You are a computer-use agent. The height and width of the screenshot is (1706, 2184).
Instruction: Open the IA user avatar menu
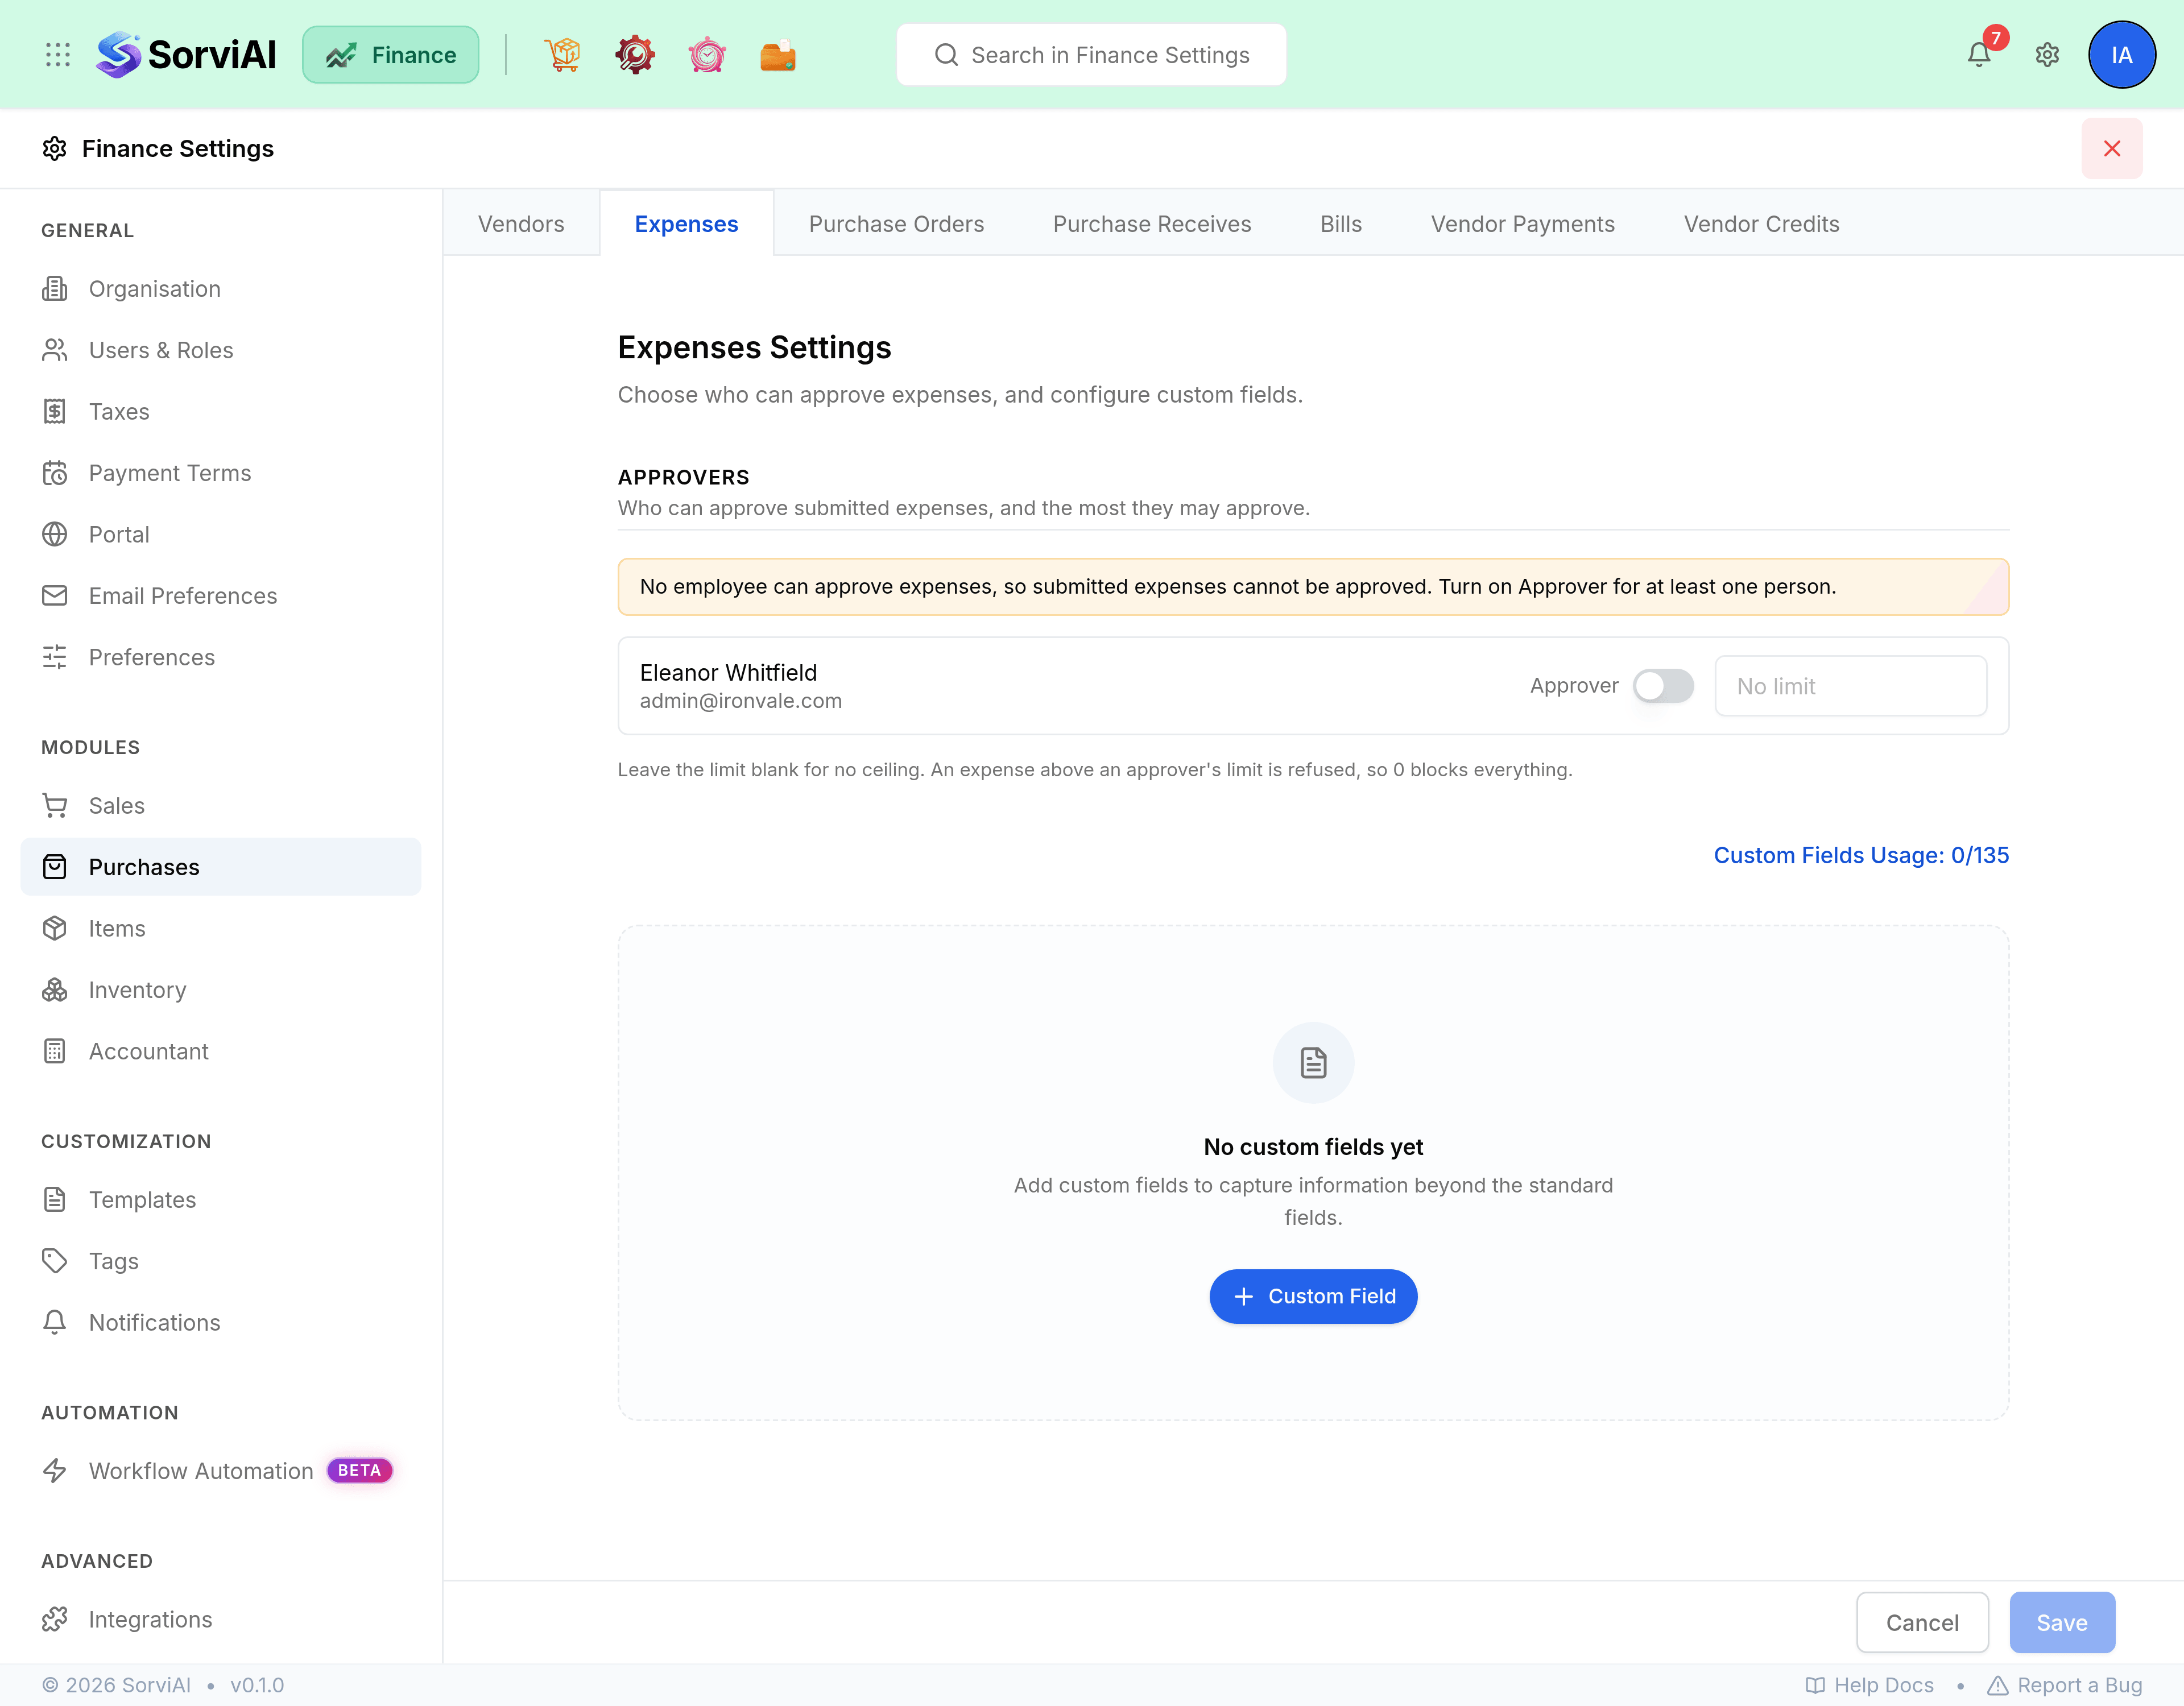[2121, 55]
